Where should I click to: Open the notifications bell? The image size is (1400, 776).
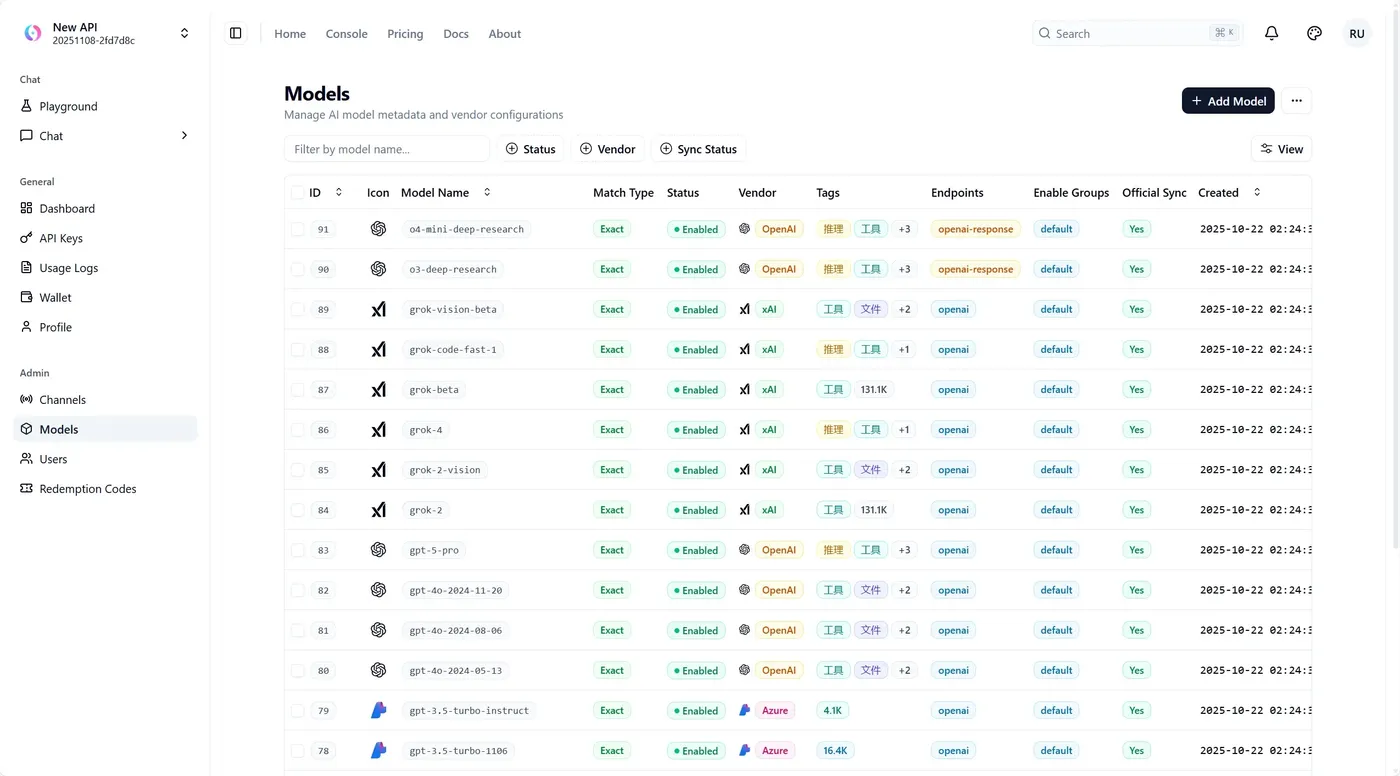click(1271, 33)
